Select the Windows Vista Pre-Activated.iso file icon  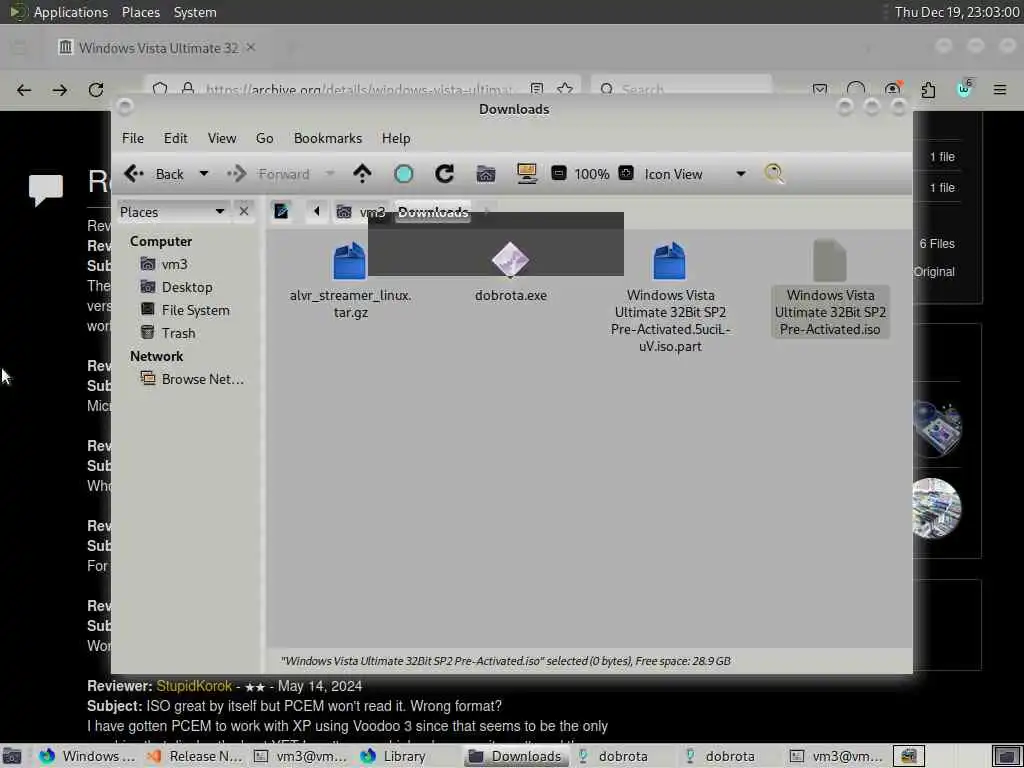830,261
